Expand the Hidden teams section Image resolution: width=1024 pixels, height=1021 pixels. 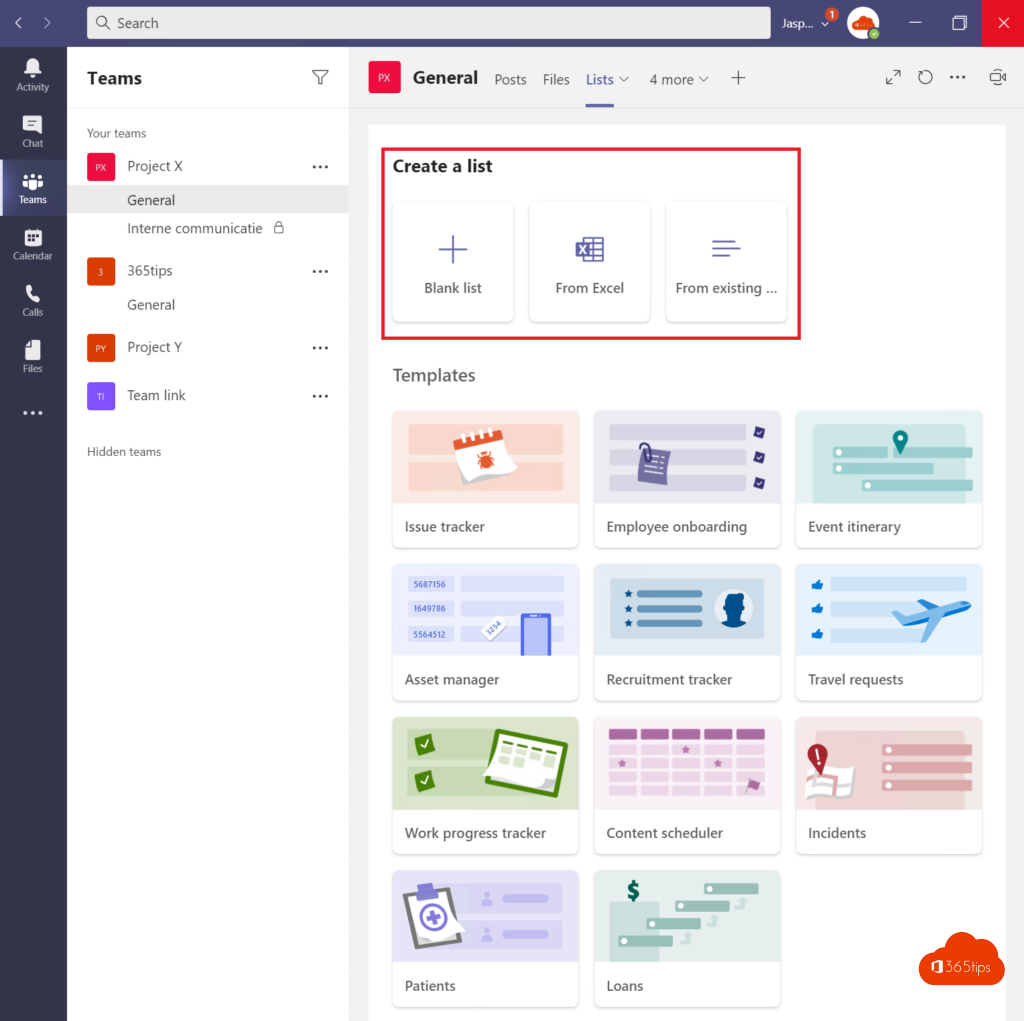[x=124, y=451]
